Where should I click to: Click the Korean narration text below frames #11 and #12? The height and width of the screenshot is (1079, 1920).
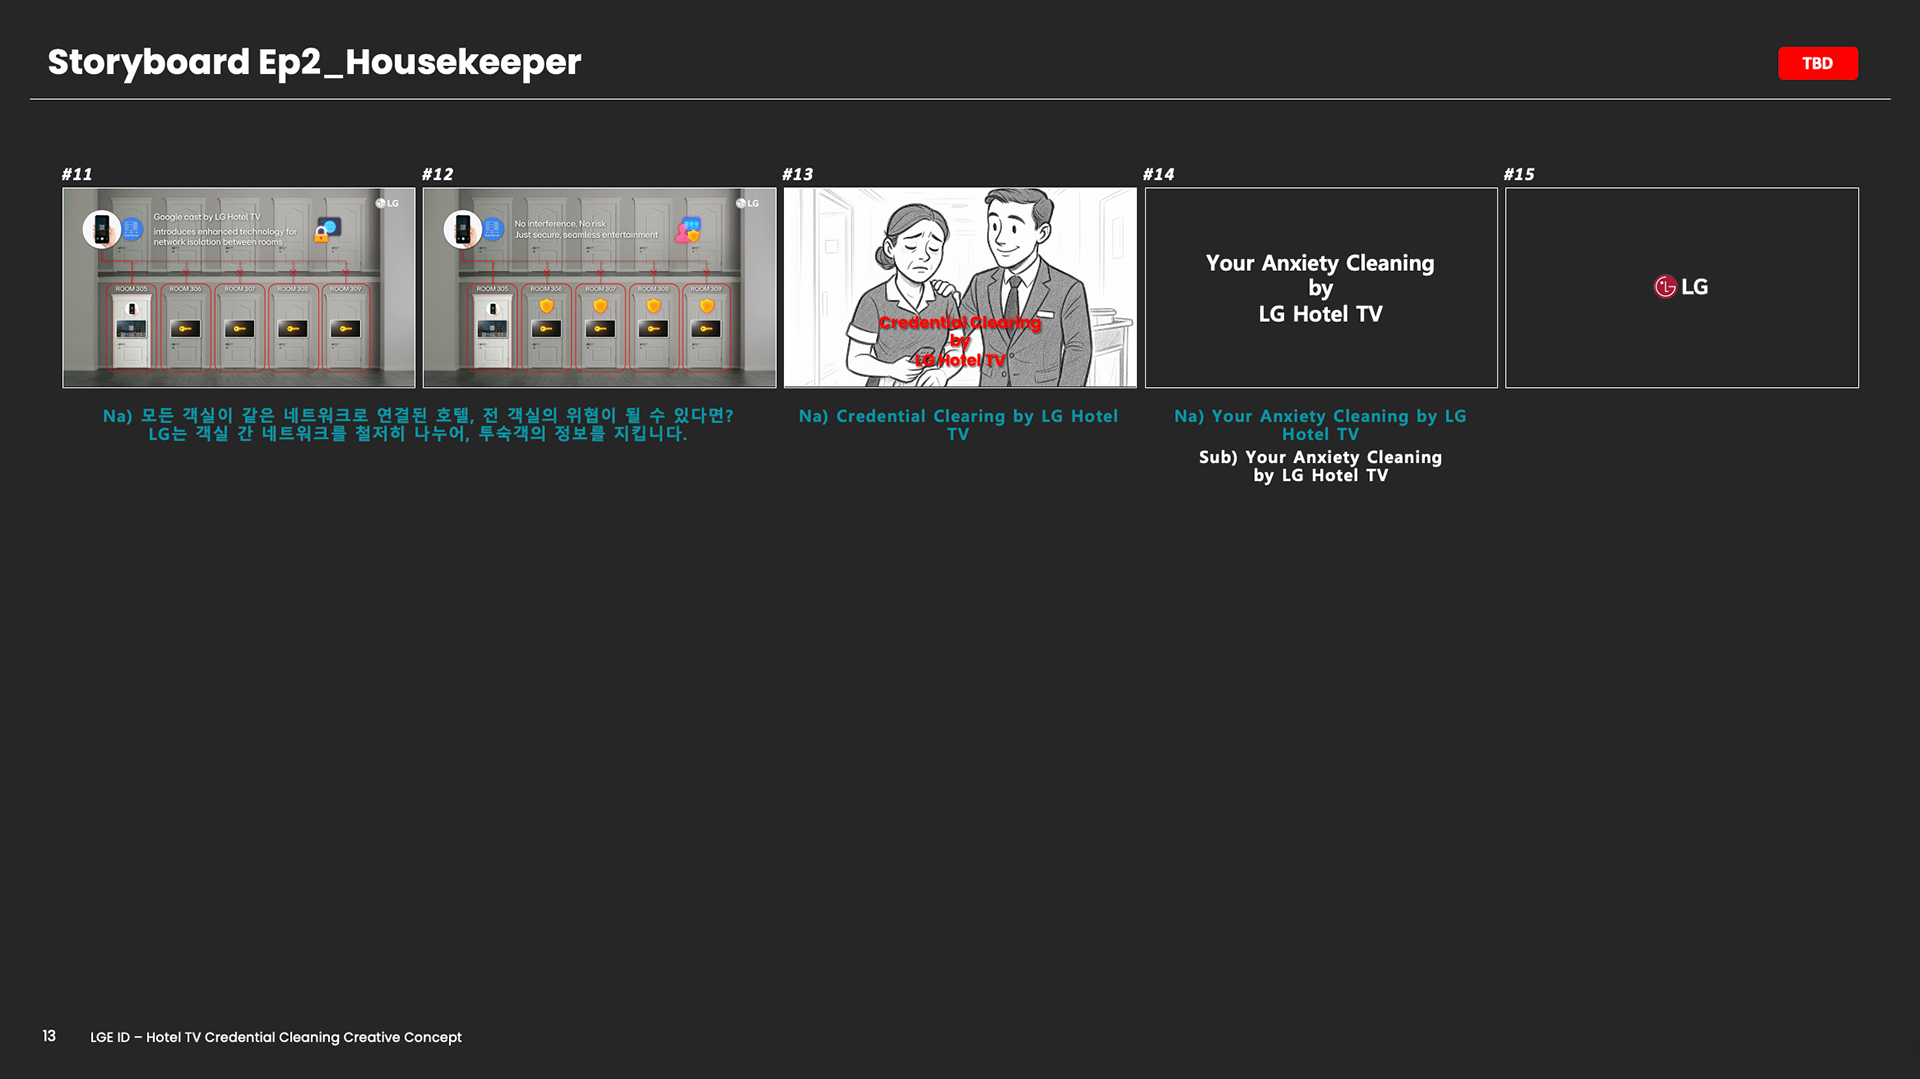tap(418, 424)
